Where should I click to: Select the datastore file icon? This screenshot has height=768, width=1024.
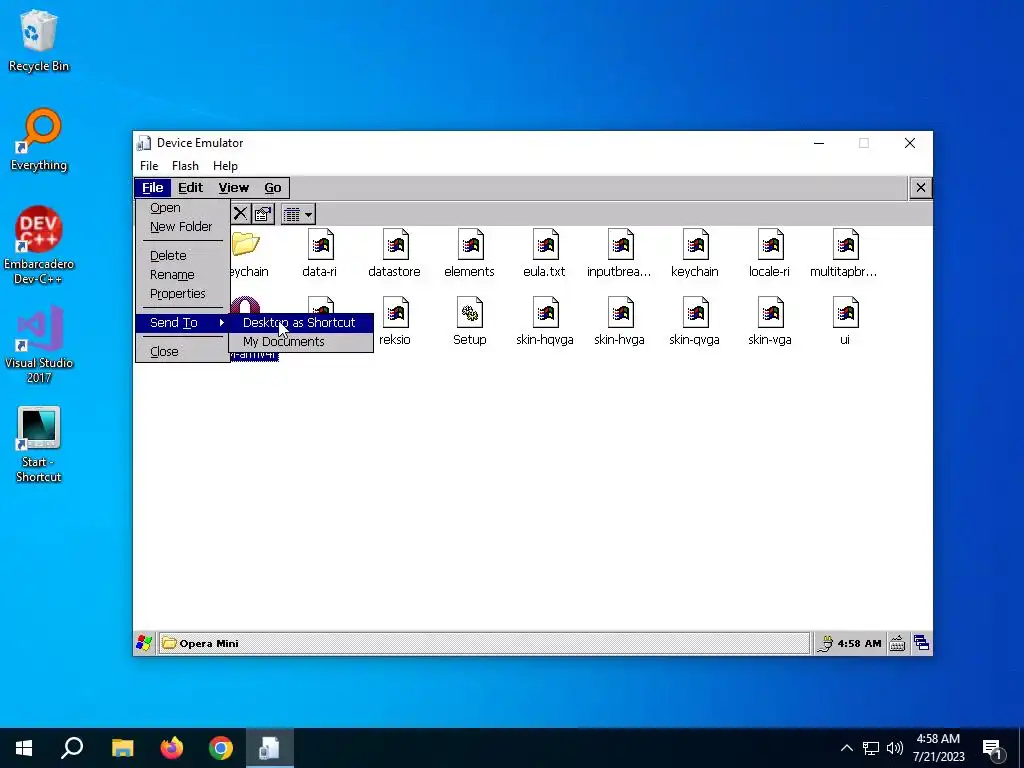click(x=395, y=245)
